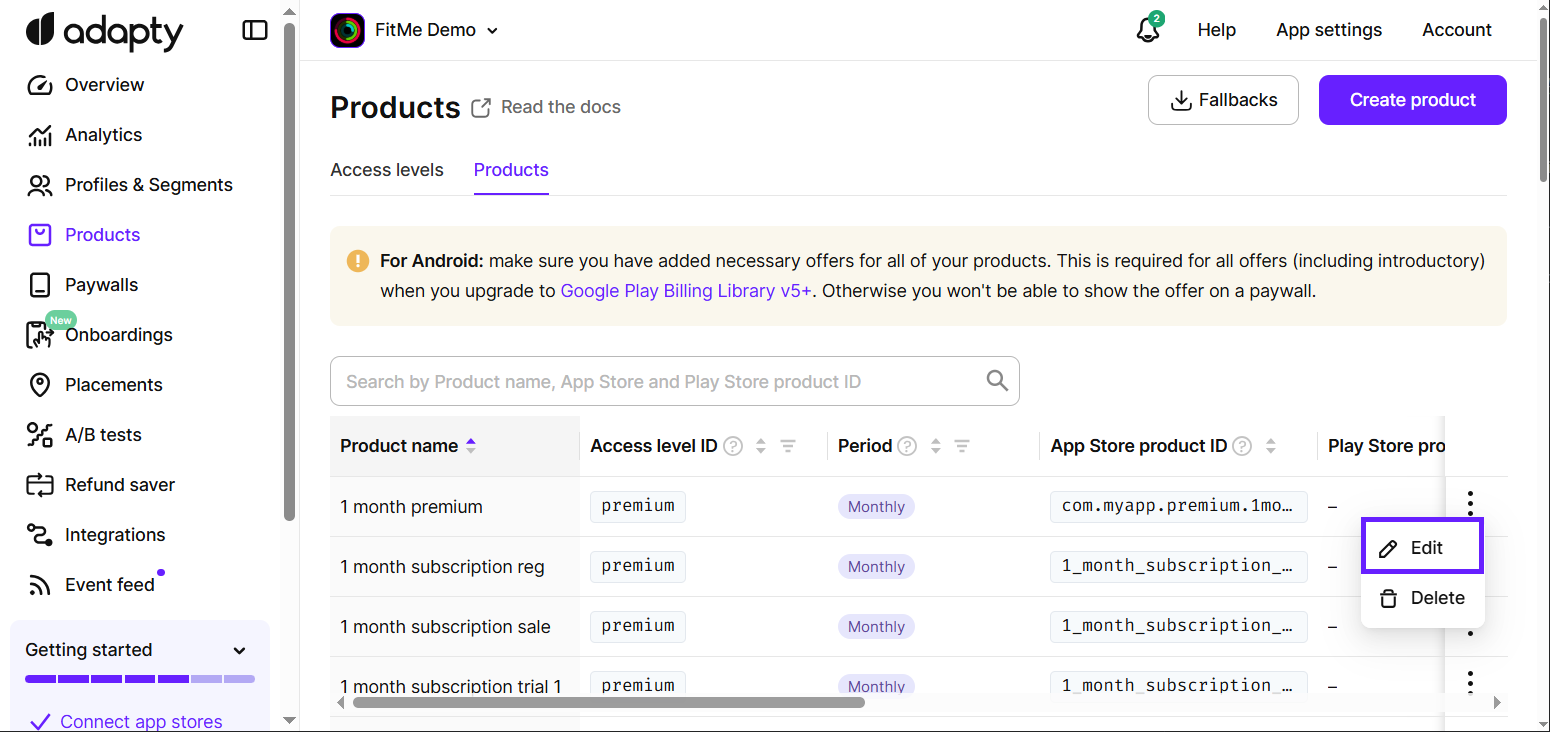Collapse the Getting started section
The height and width of the screenshot is (732, 1550).
(x=239, y=651)
